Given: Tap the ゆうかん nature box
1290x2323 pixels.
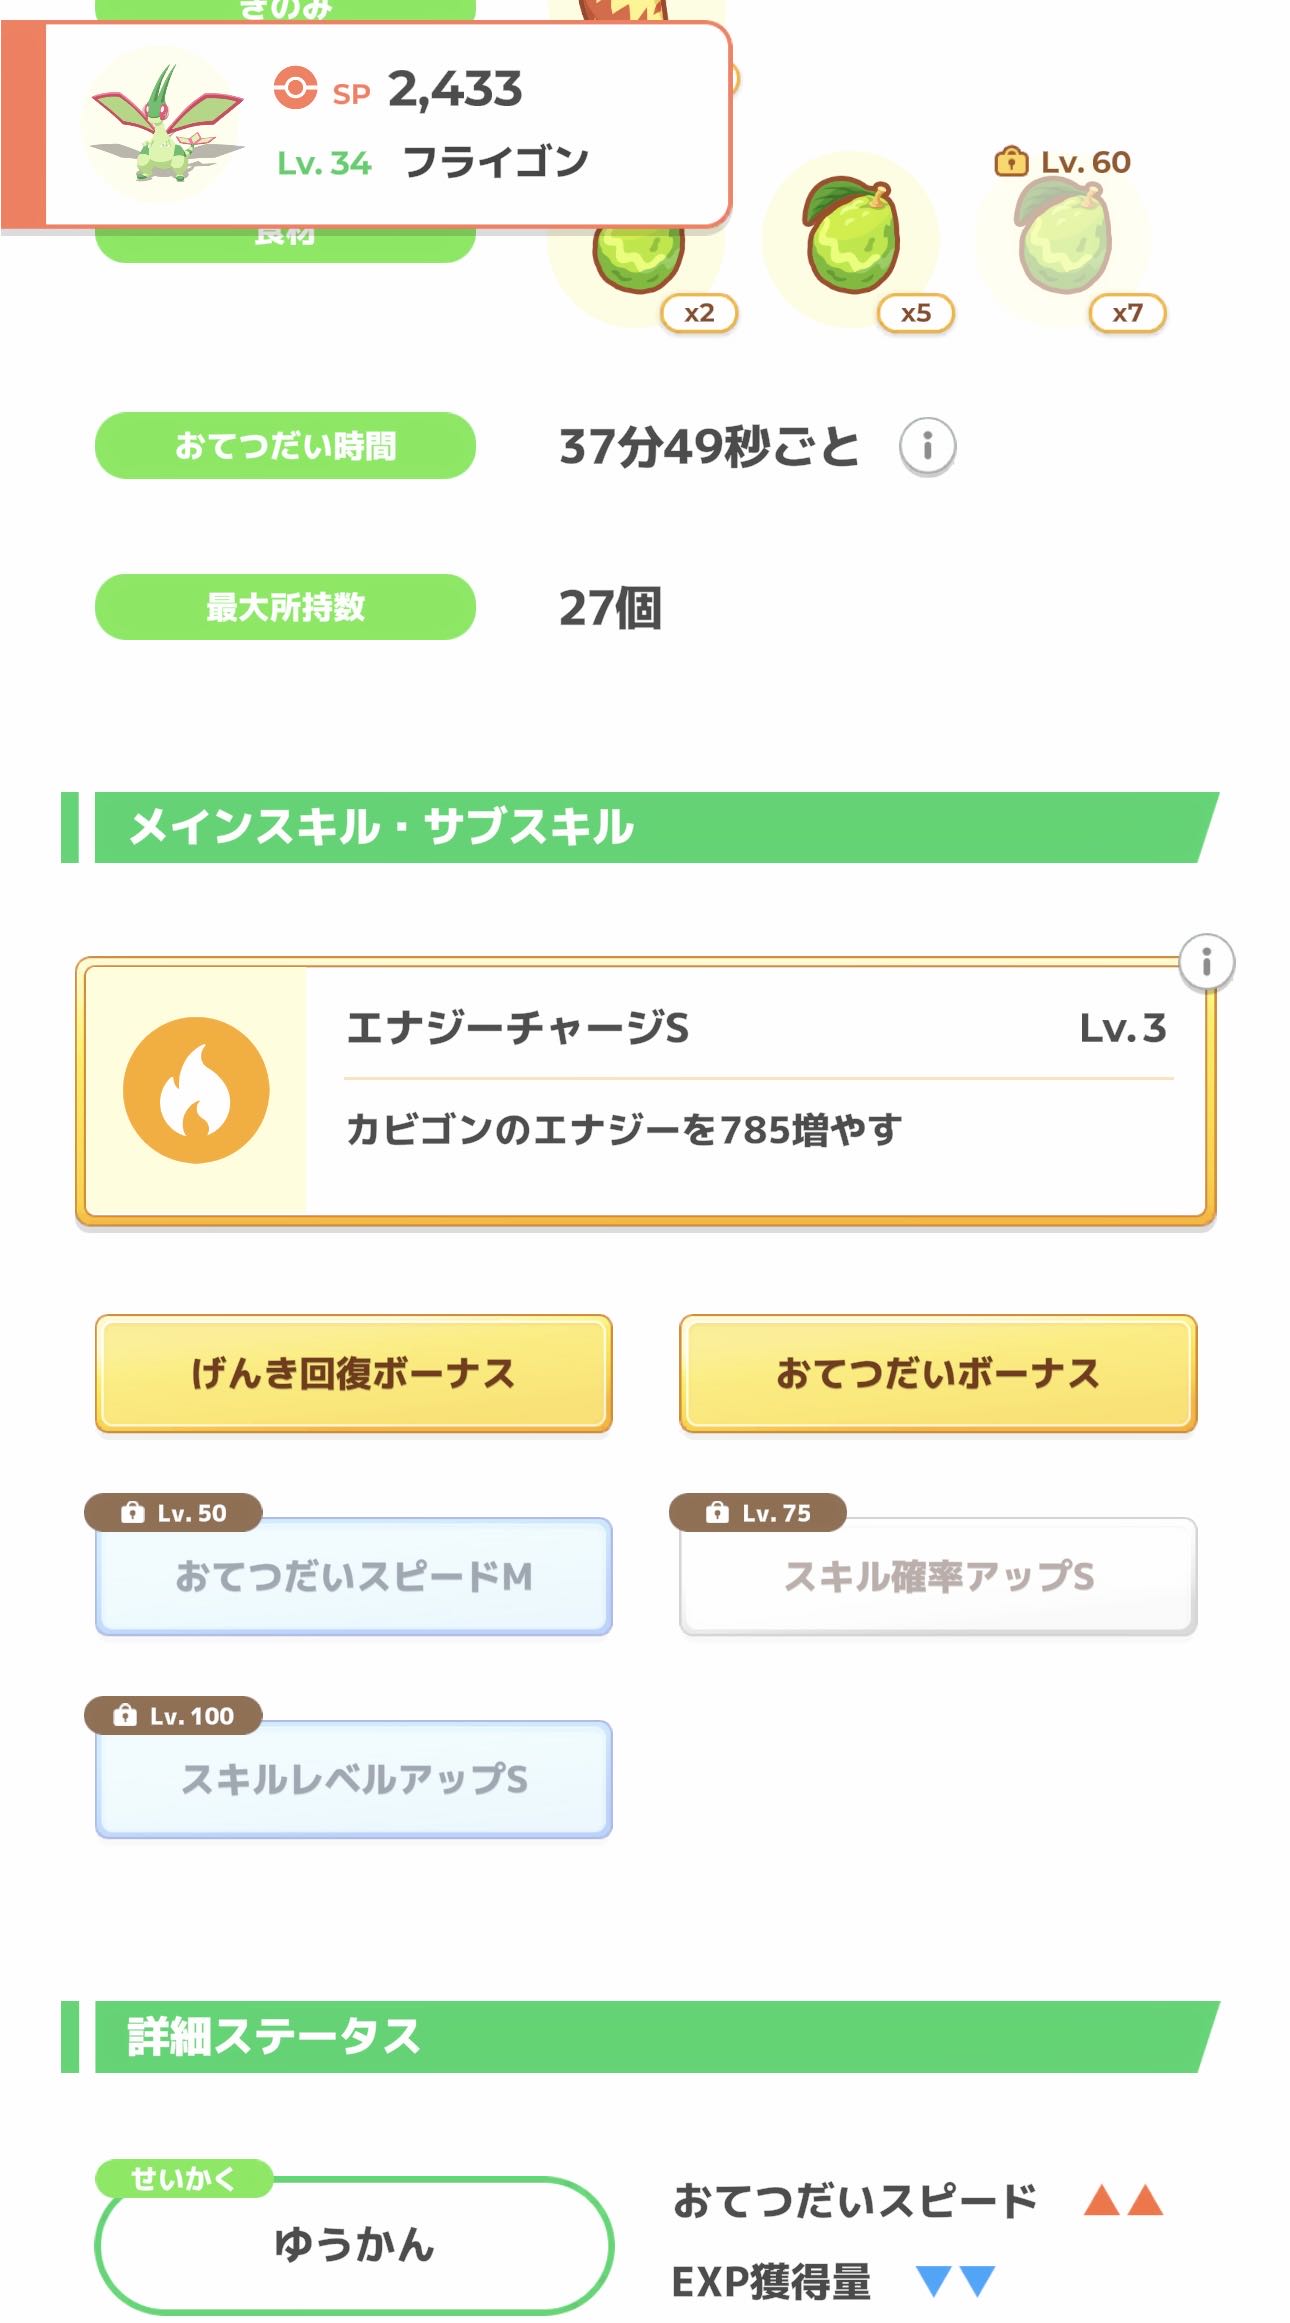Looking at the screenshot, I should (354, 2244).
